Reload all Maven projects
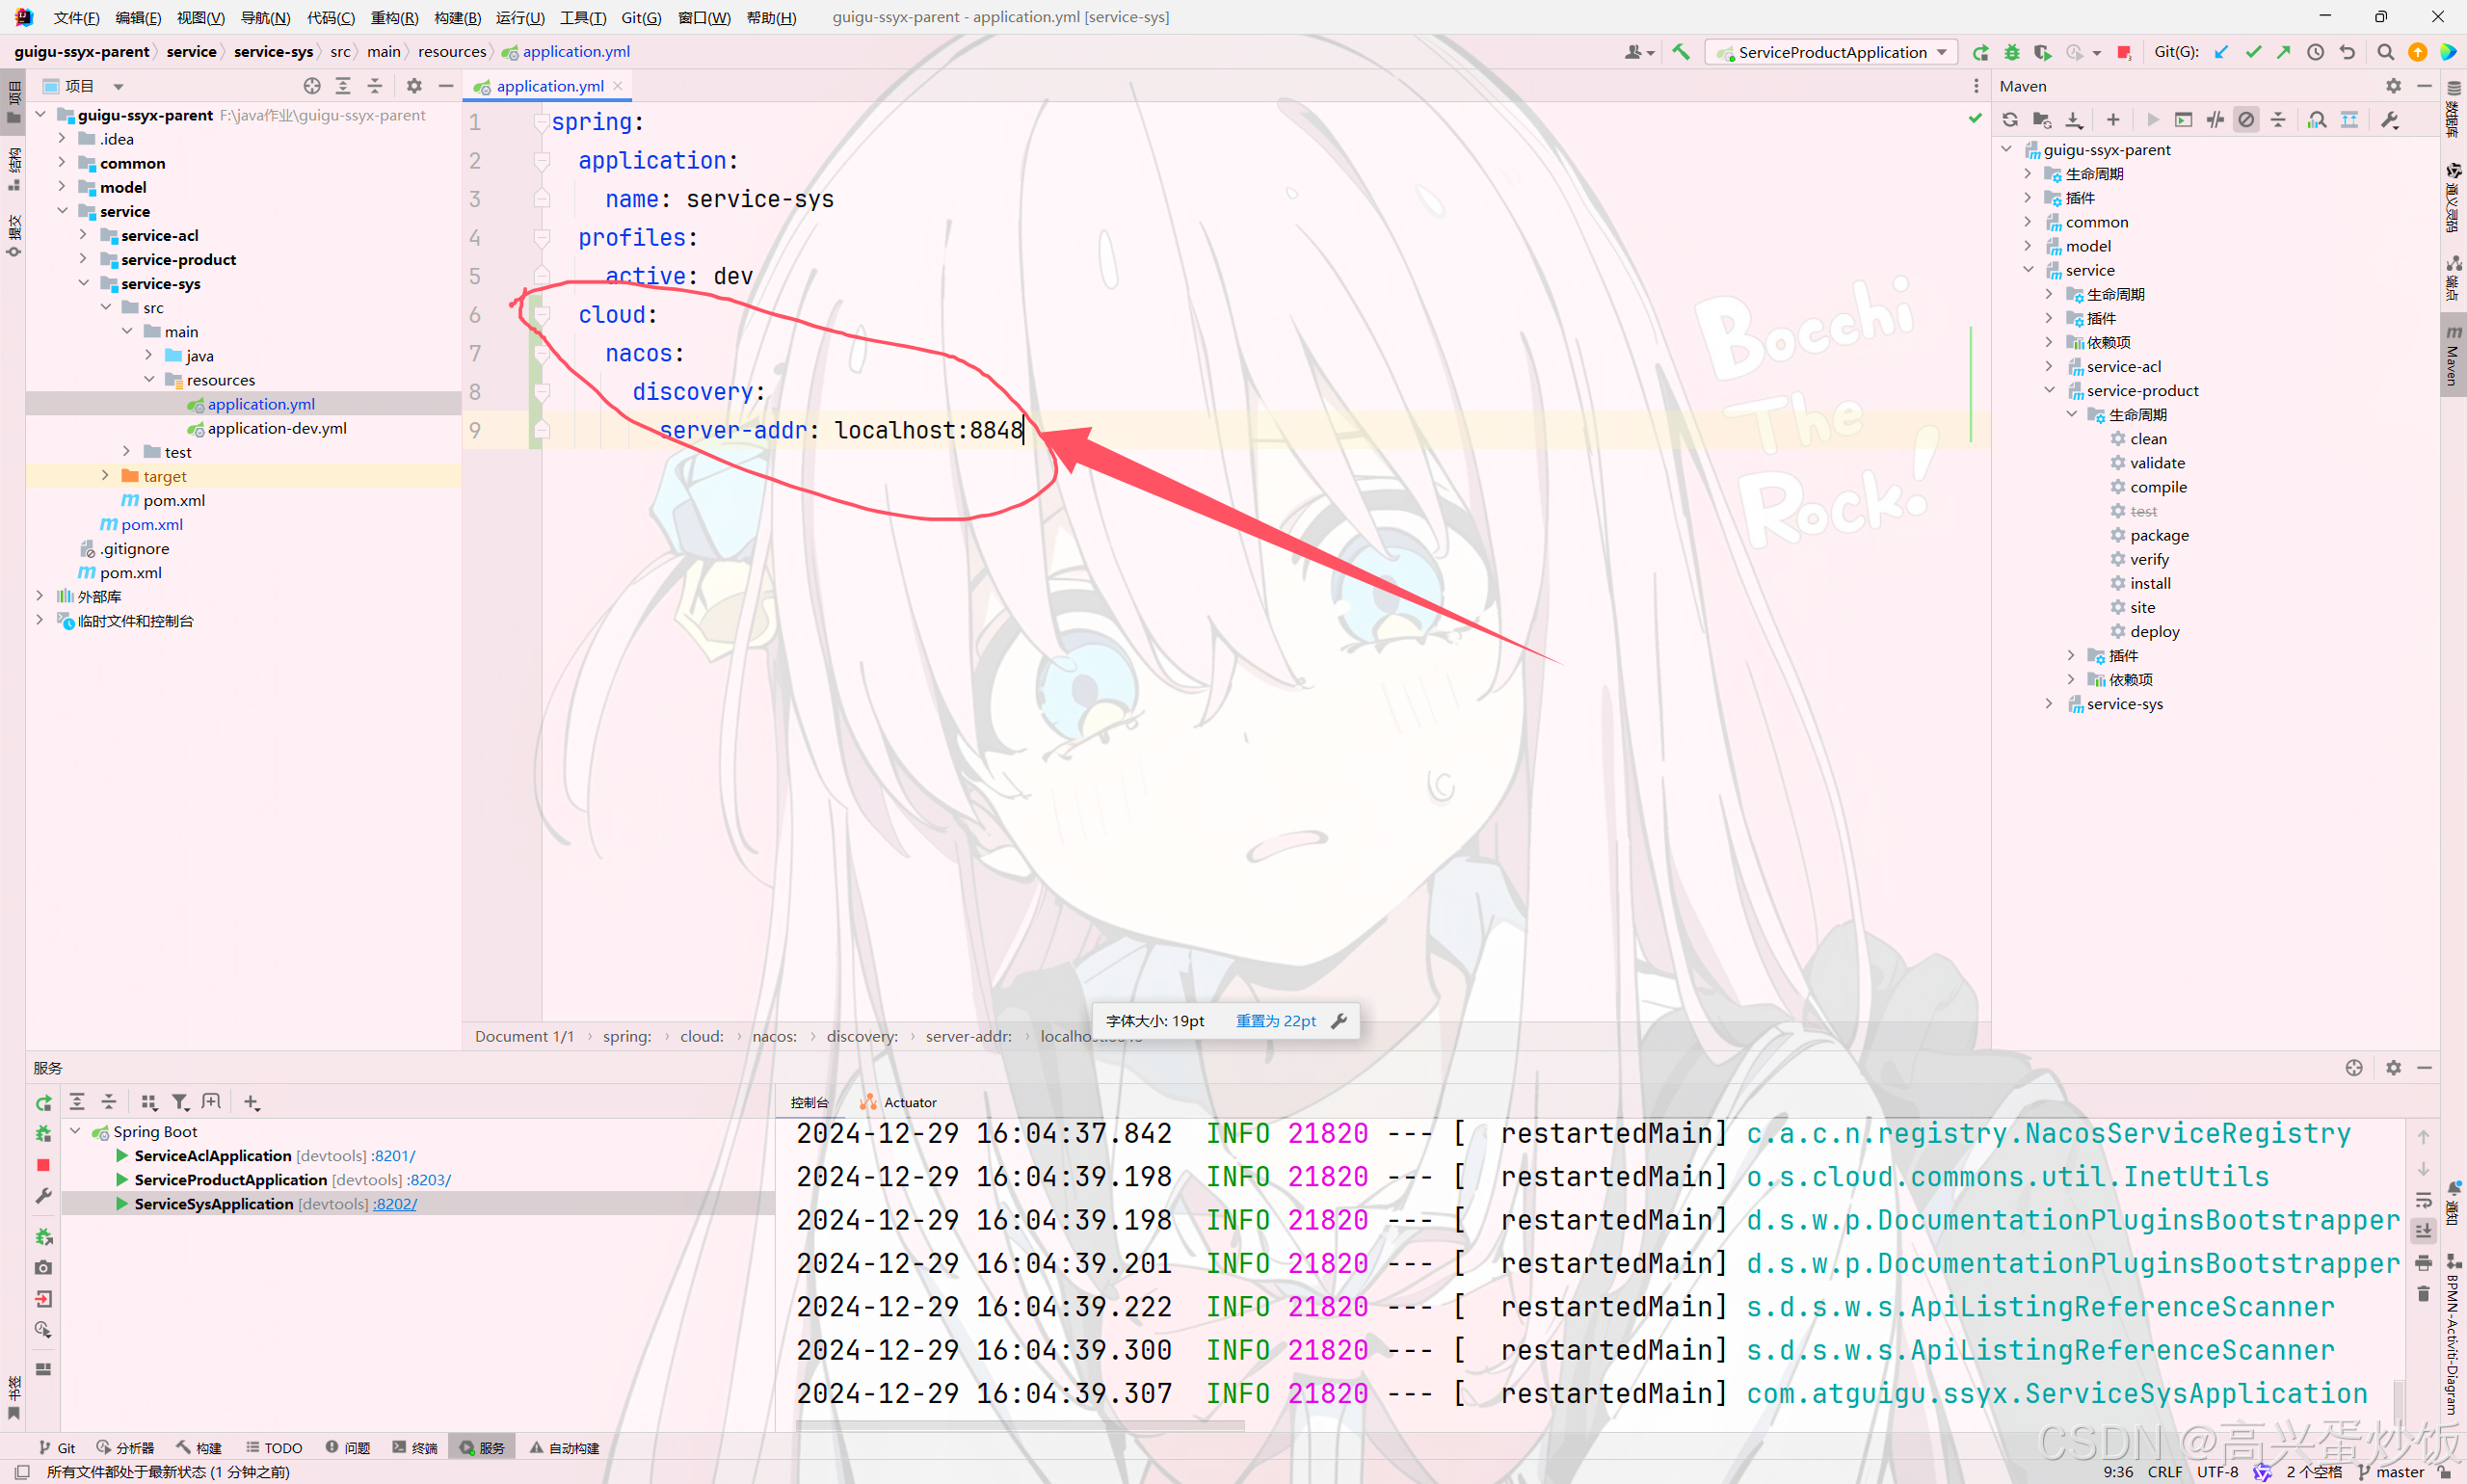Screen dimensions: 2467x1484 [x=2010, y=119]
